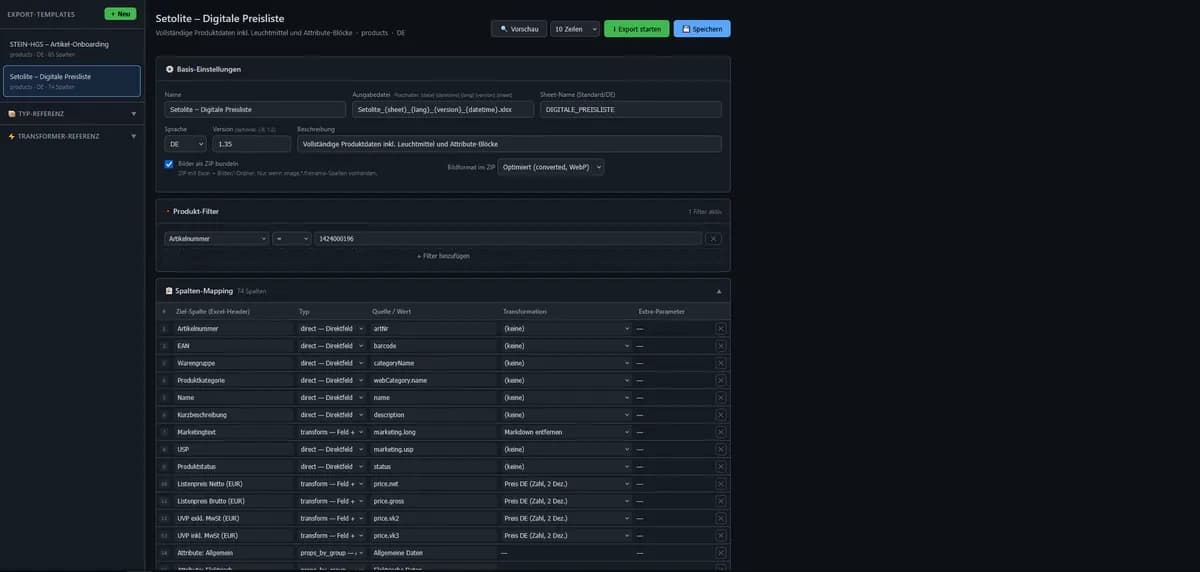This screenshot has height=572, width=1200.
Task: Open the filter operator '=' dropdown
Action: pyautogui.click(x=292, y=239)
